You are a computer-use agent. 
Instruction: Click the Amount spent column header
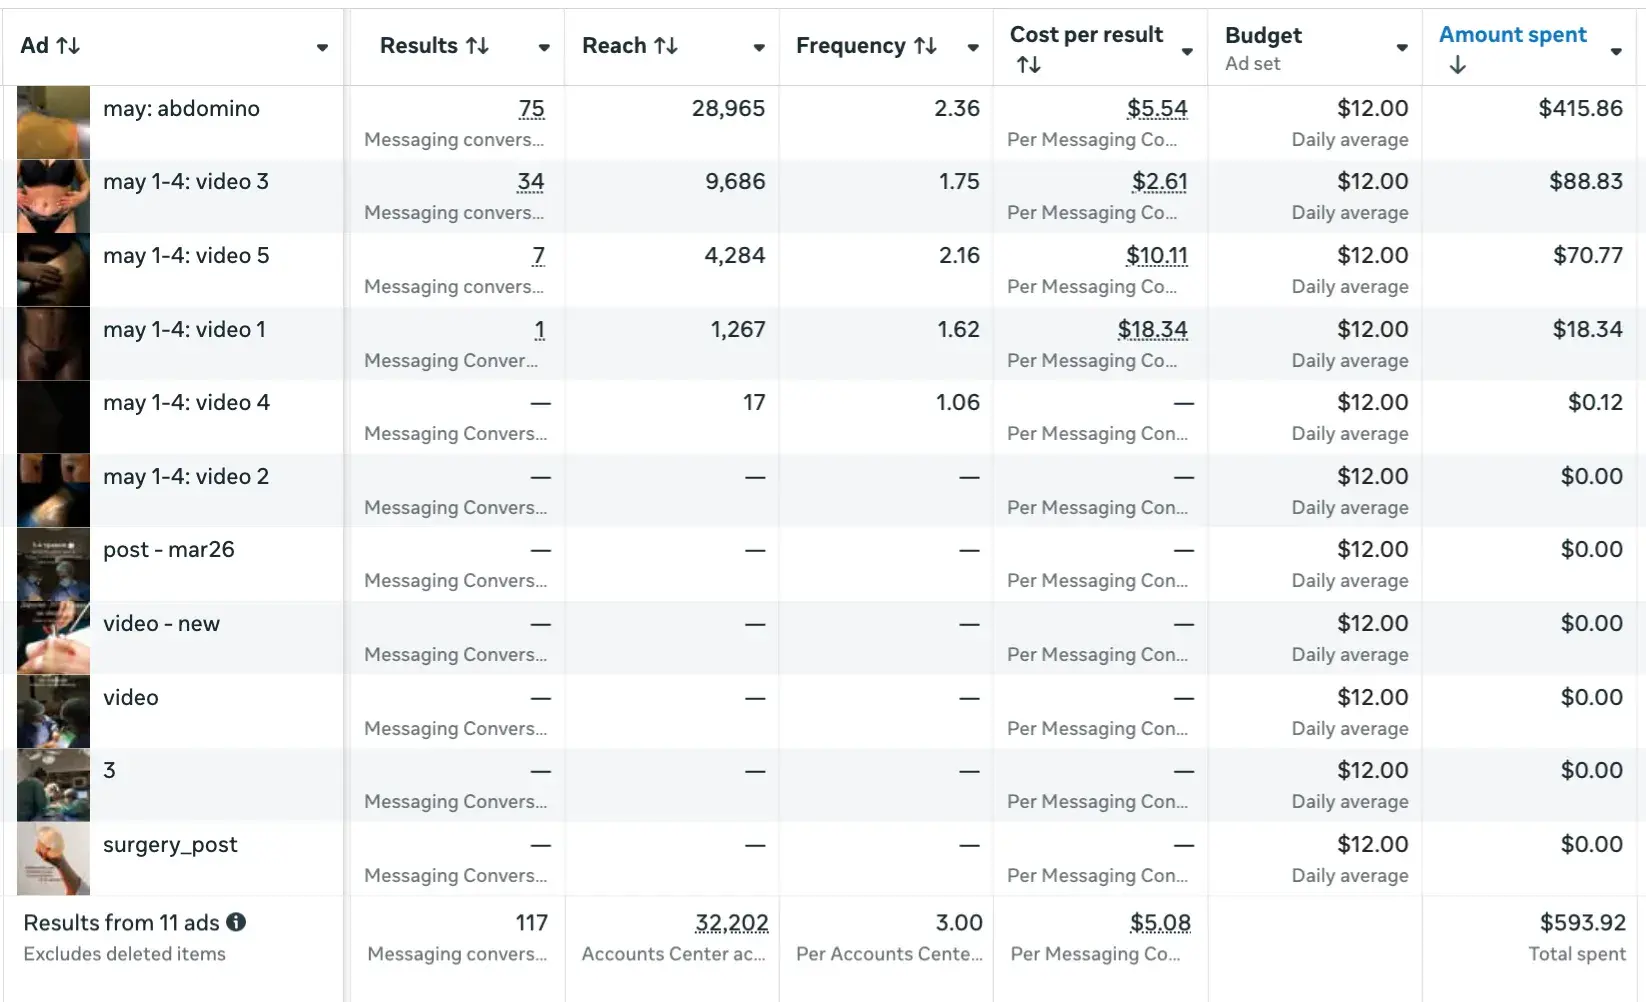point(1512,35)
